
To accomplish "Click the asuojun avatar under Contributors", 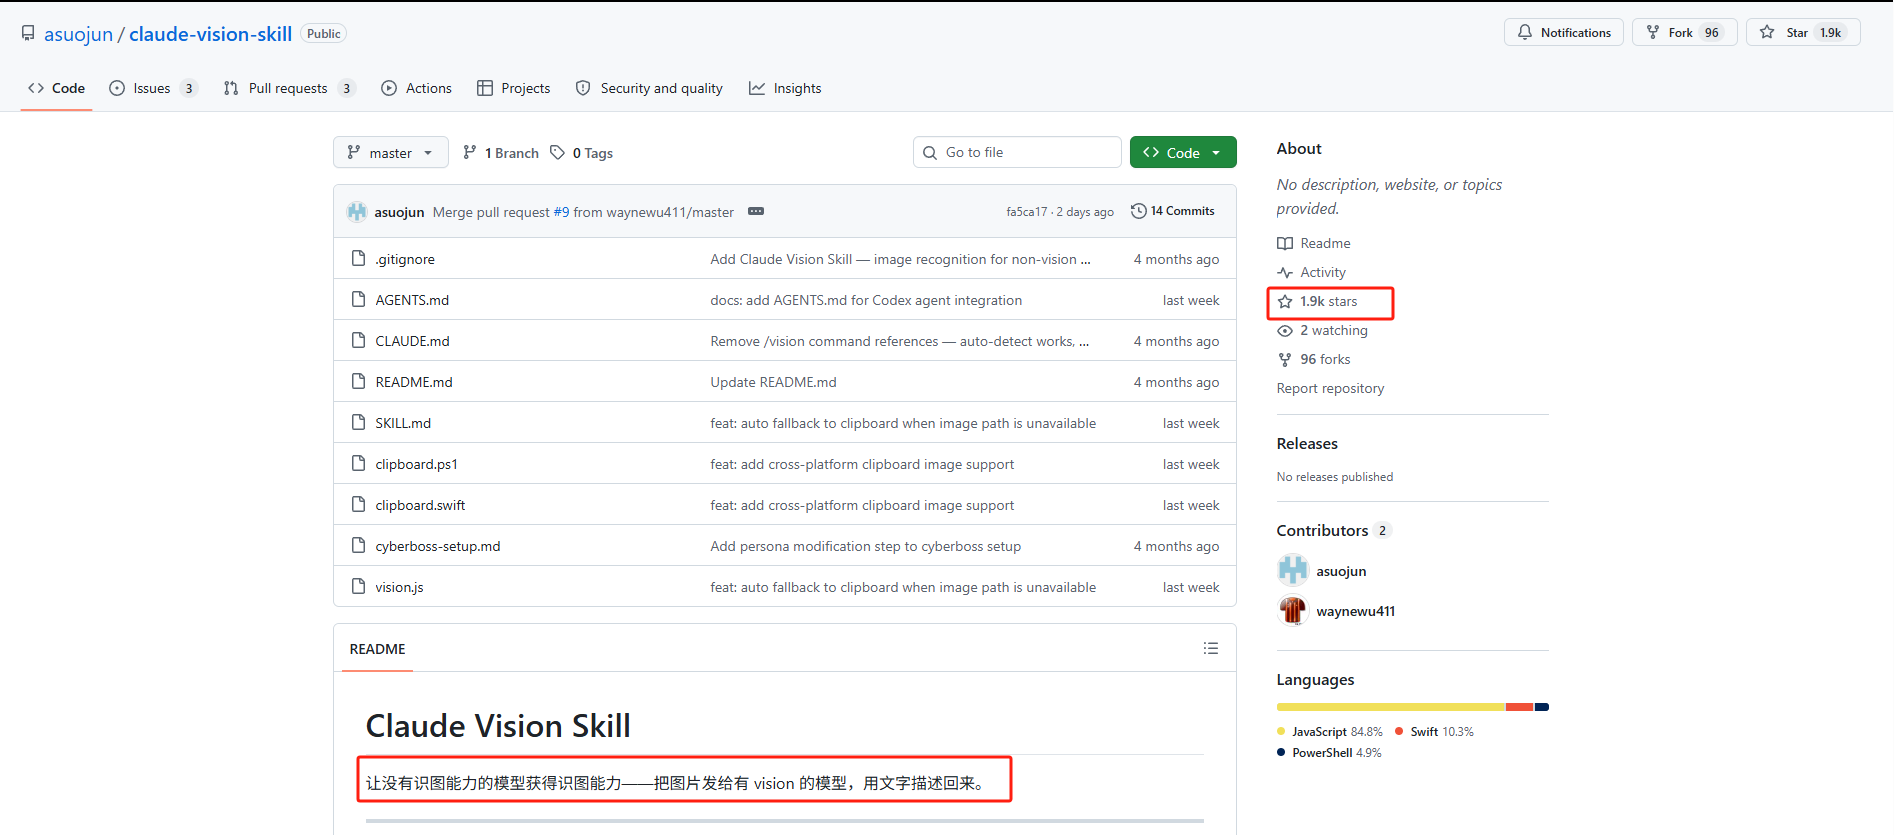I will point(1293,570).
